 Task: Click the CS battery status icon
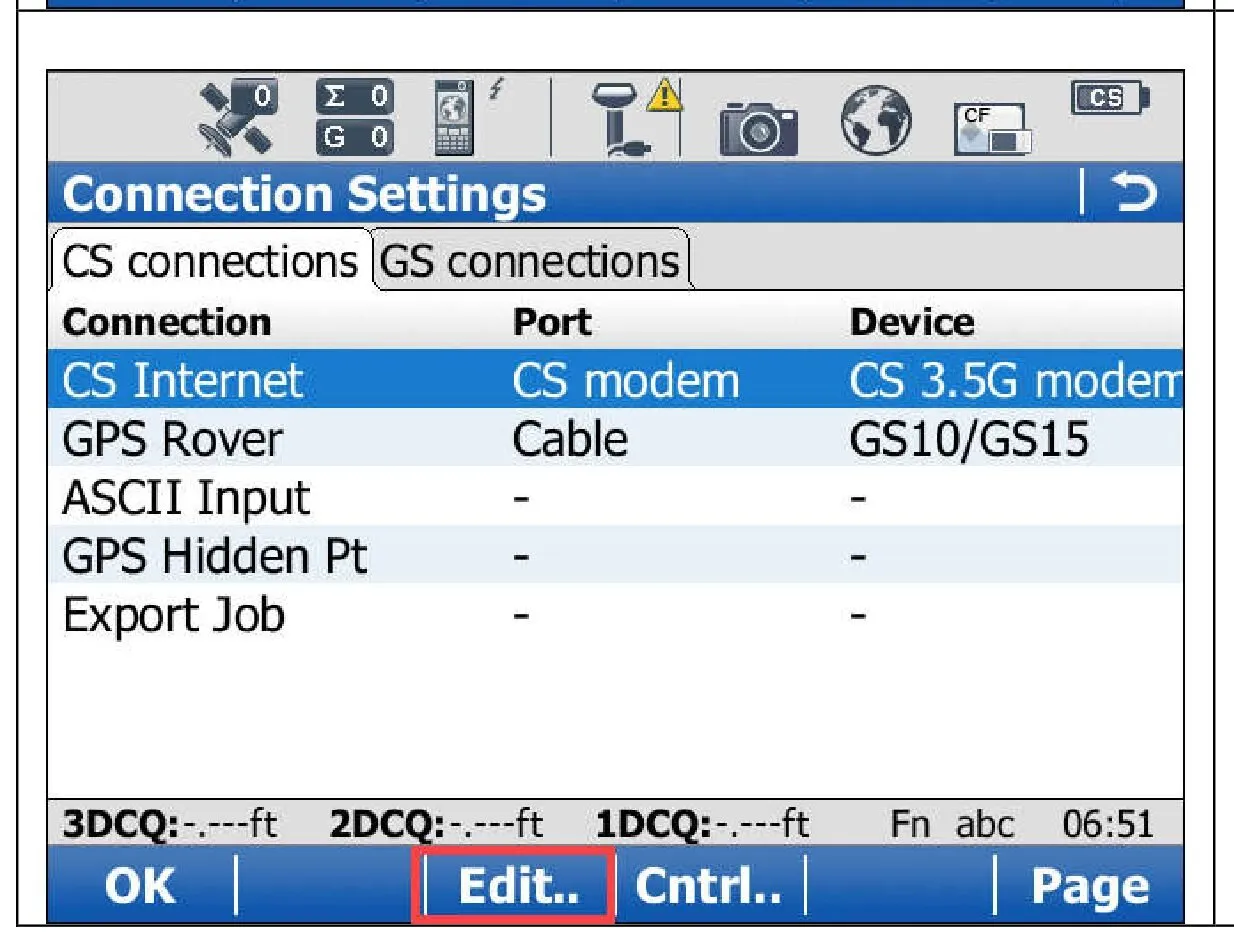(x=1112, y=99)
